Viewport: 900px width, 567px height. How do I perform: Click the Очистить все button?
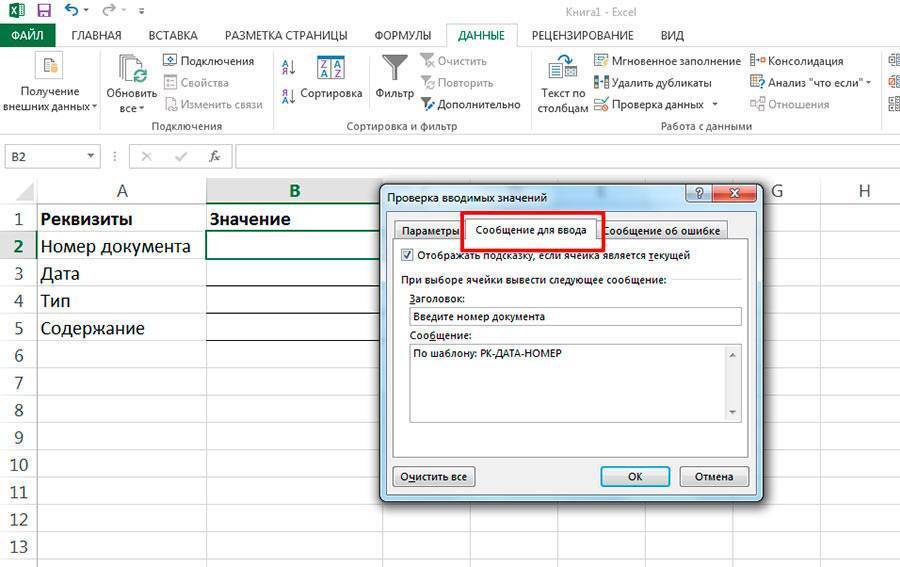[433, 477]
